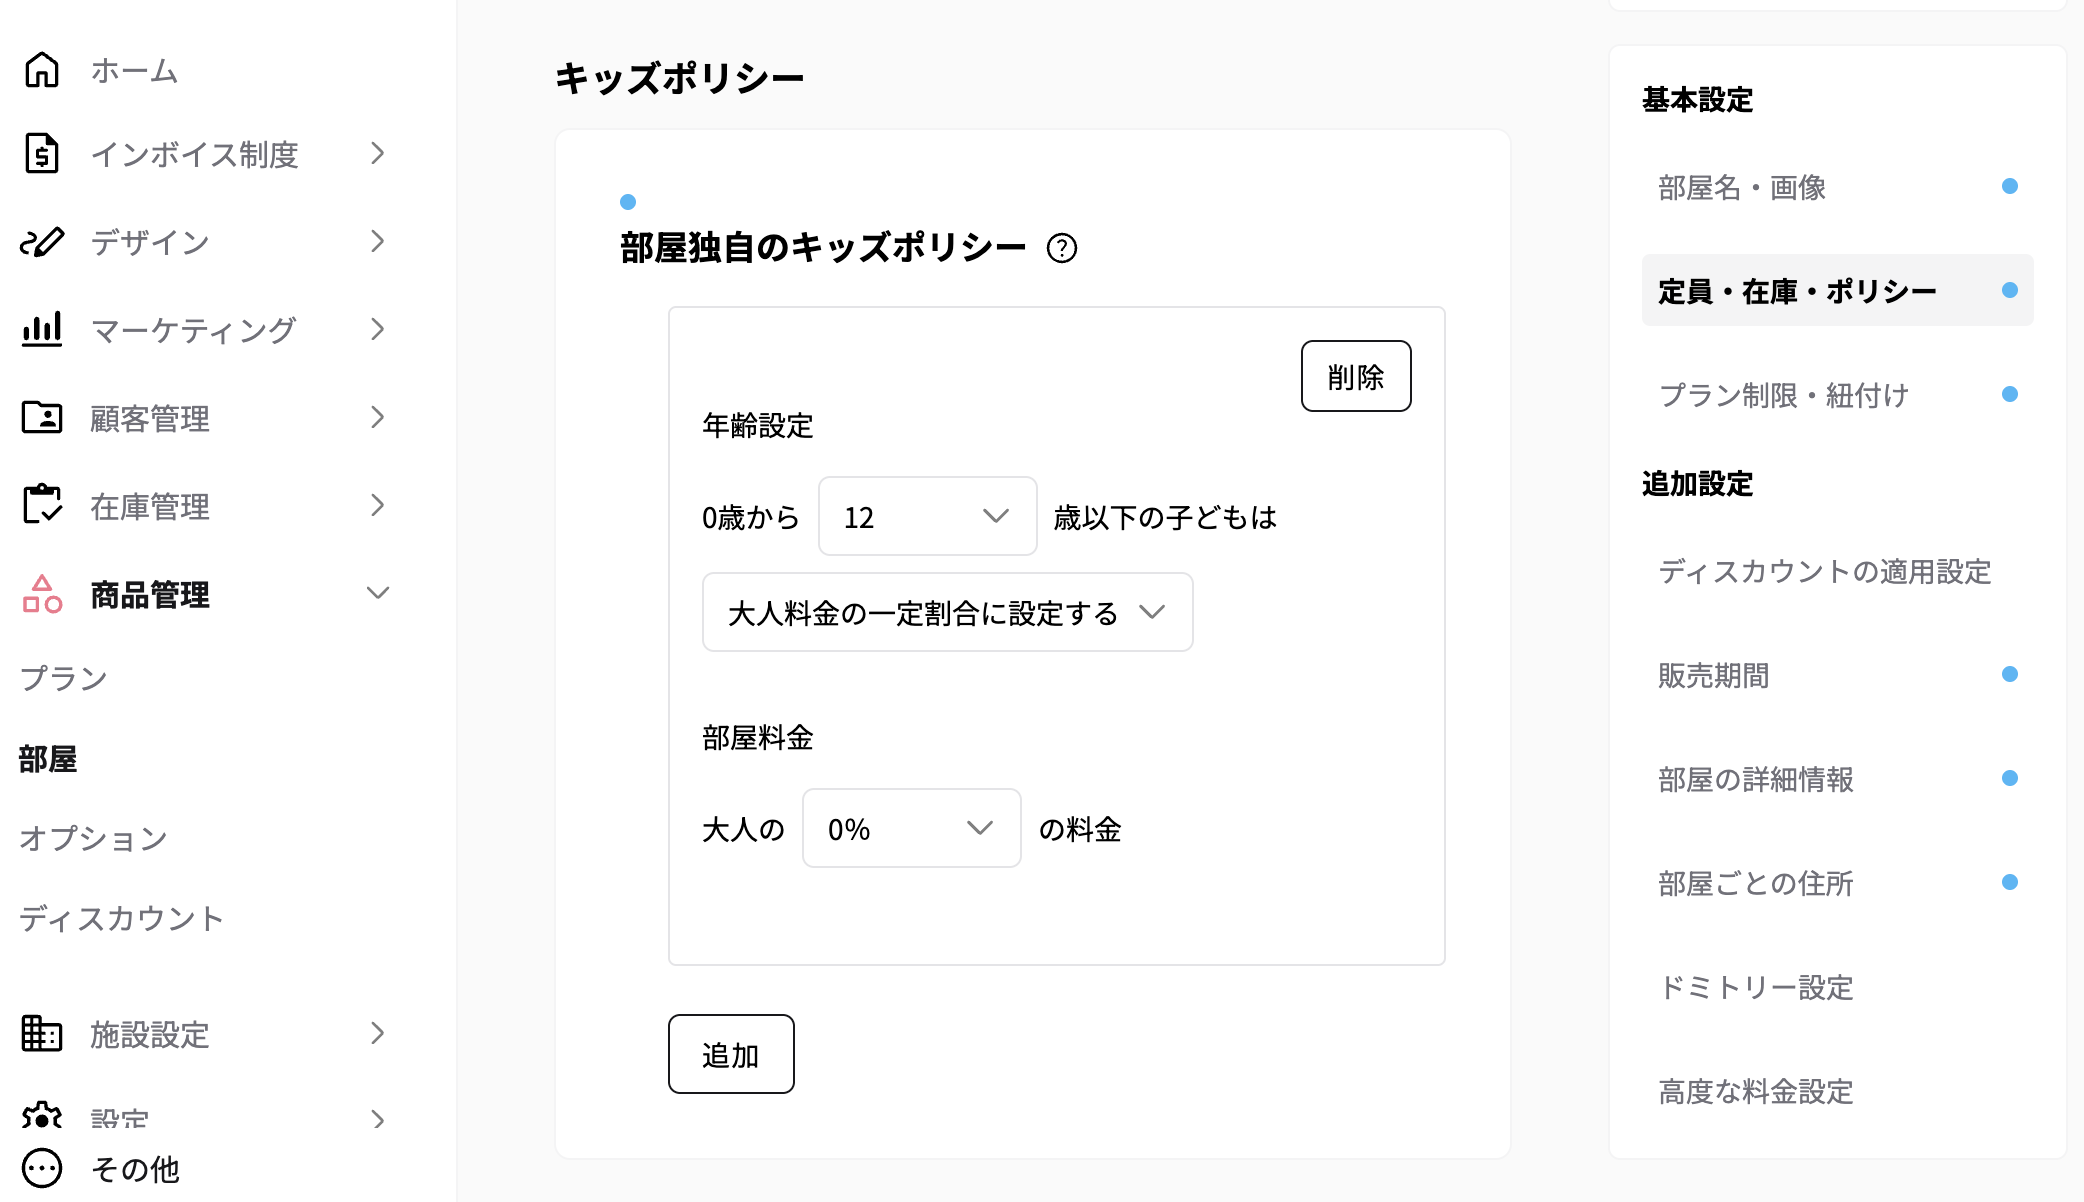Open the 0% adult rate dropdown
2084x1202 pixels.
tap(910, 828)
